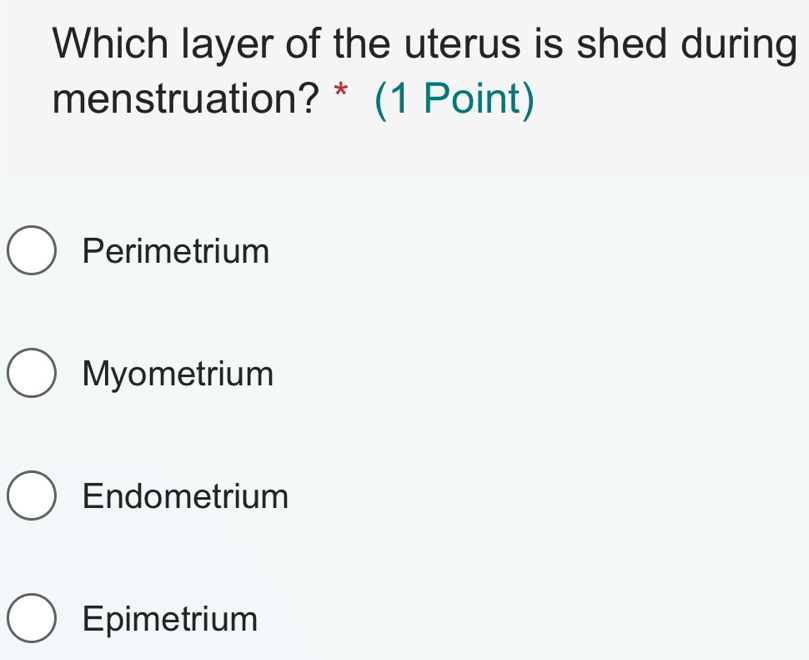
Task: Select the Perimetrium radio button
Action: (32, 252)
